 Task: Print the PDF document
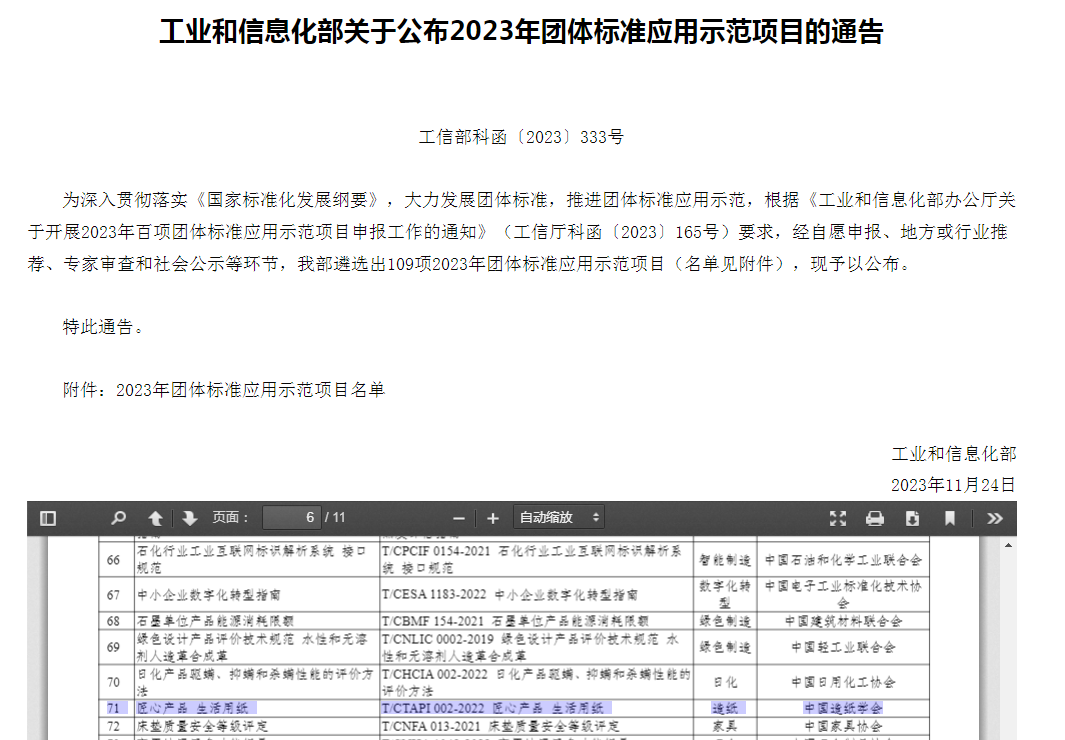(x=875, y=518)
